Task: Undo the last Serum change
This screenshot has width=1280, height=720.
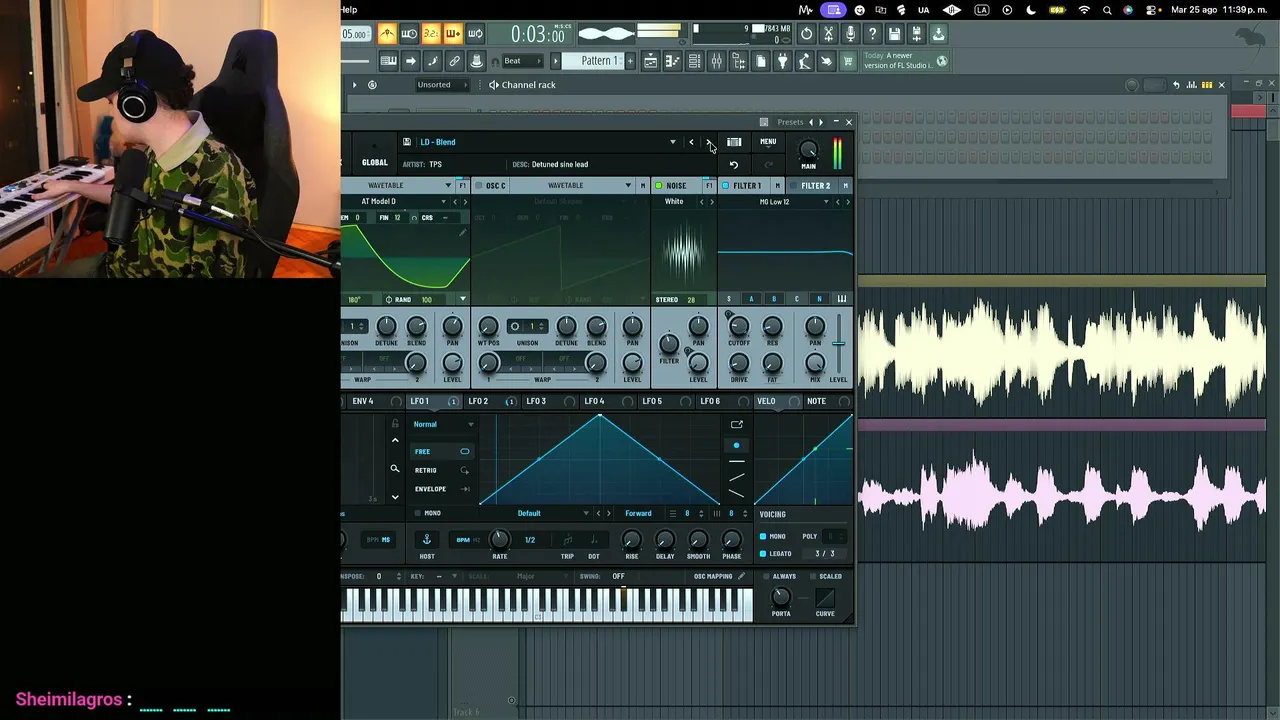Action: 734,165
